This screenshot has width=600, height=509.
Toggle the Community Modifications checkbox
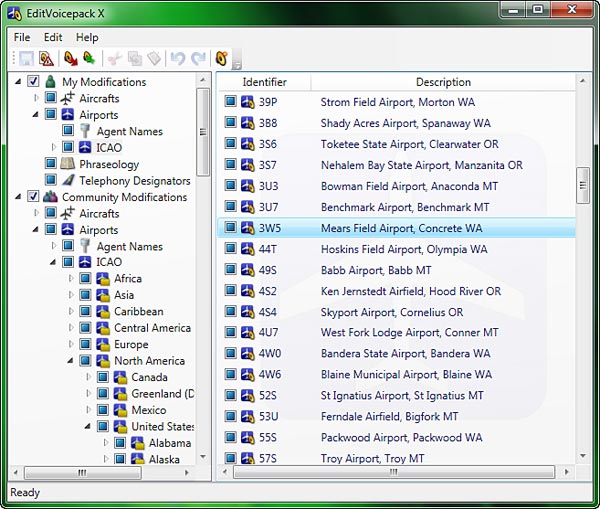[33, 197]
